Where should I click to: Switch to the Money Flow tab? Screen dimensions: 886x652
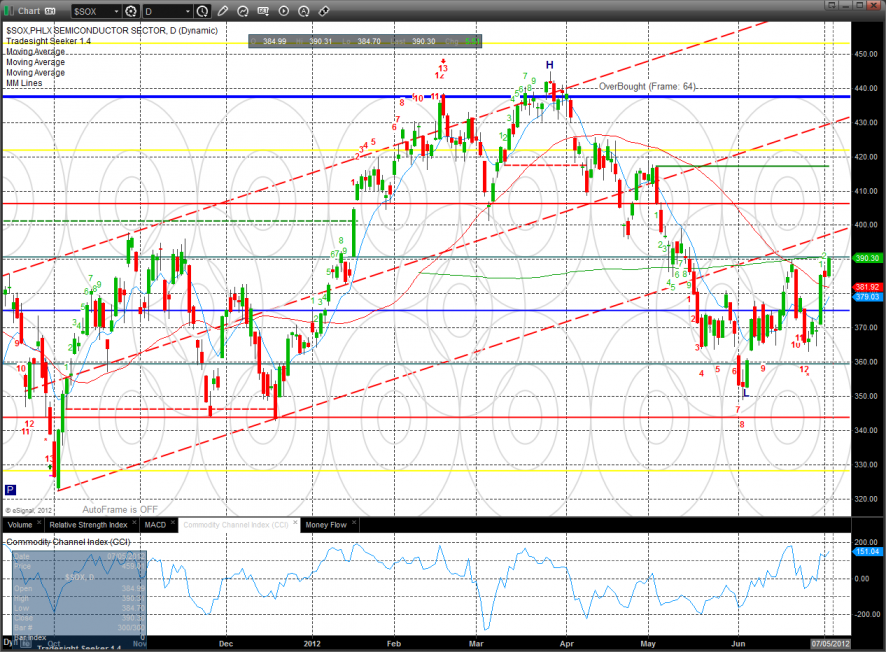point(326,525)
